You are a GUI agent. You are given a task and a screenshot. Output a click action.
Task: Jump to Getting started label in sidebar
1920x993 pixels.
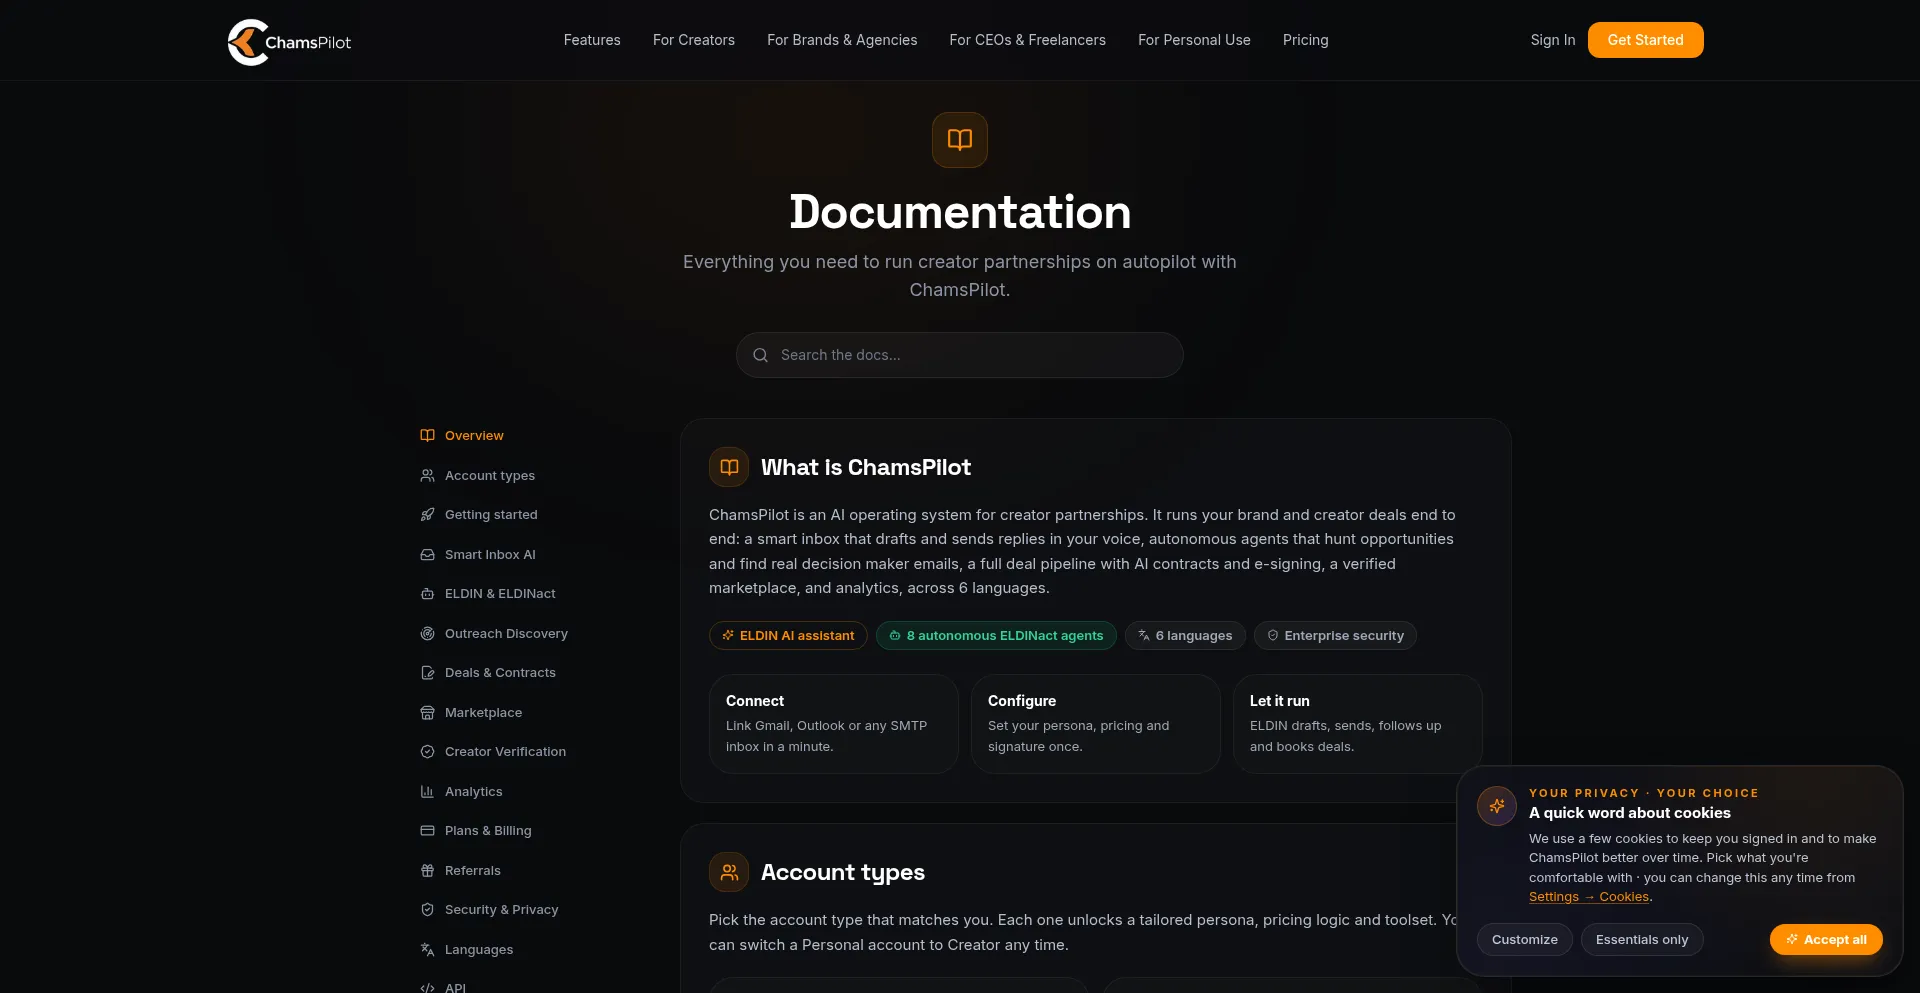click(491, 514)
